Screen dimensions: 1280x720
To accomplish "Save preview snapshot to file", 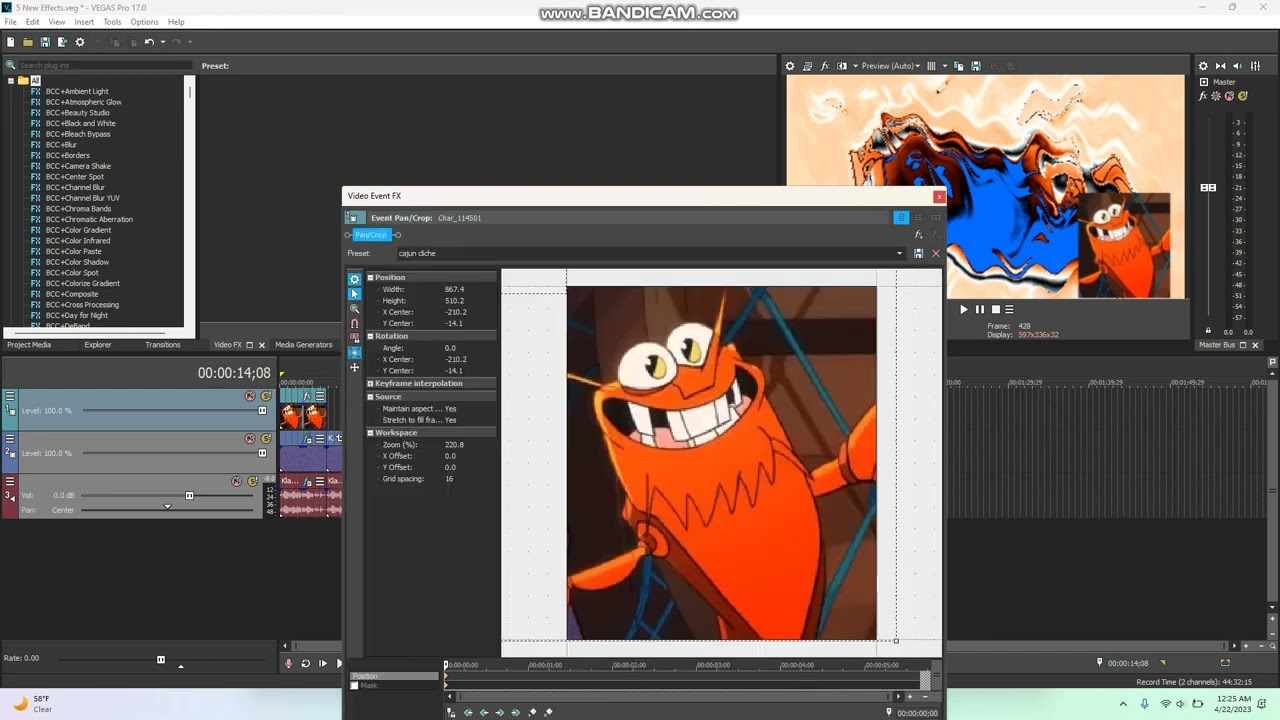I will point(976,66).
